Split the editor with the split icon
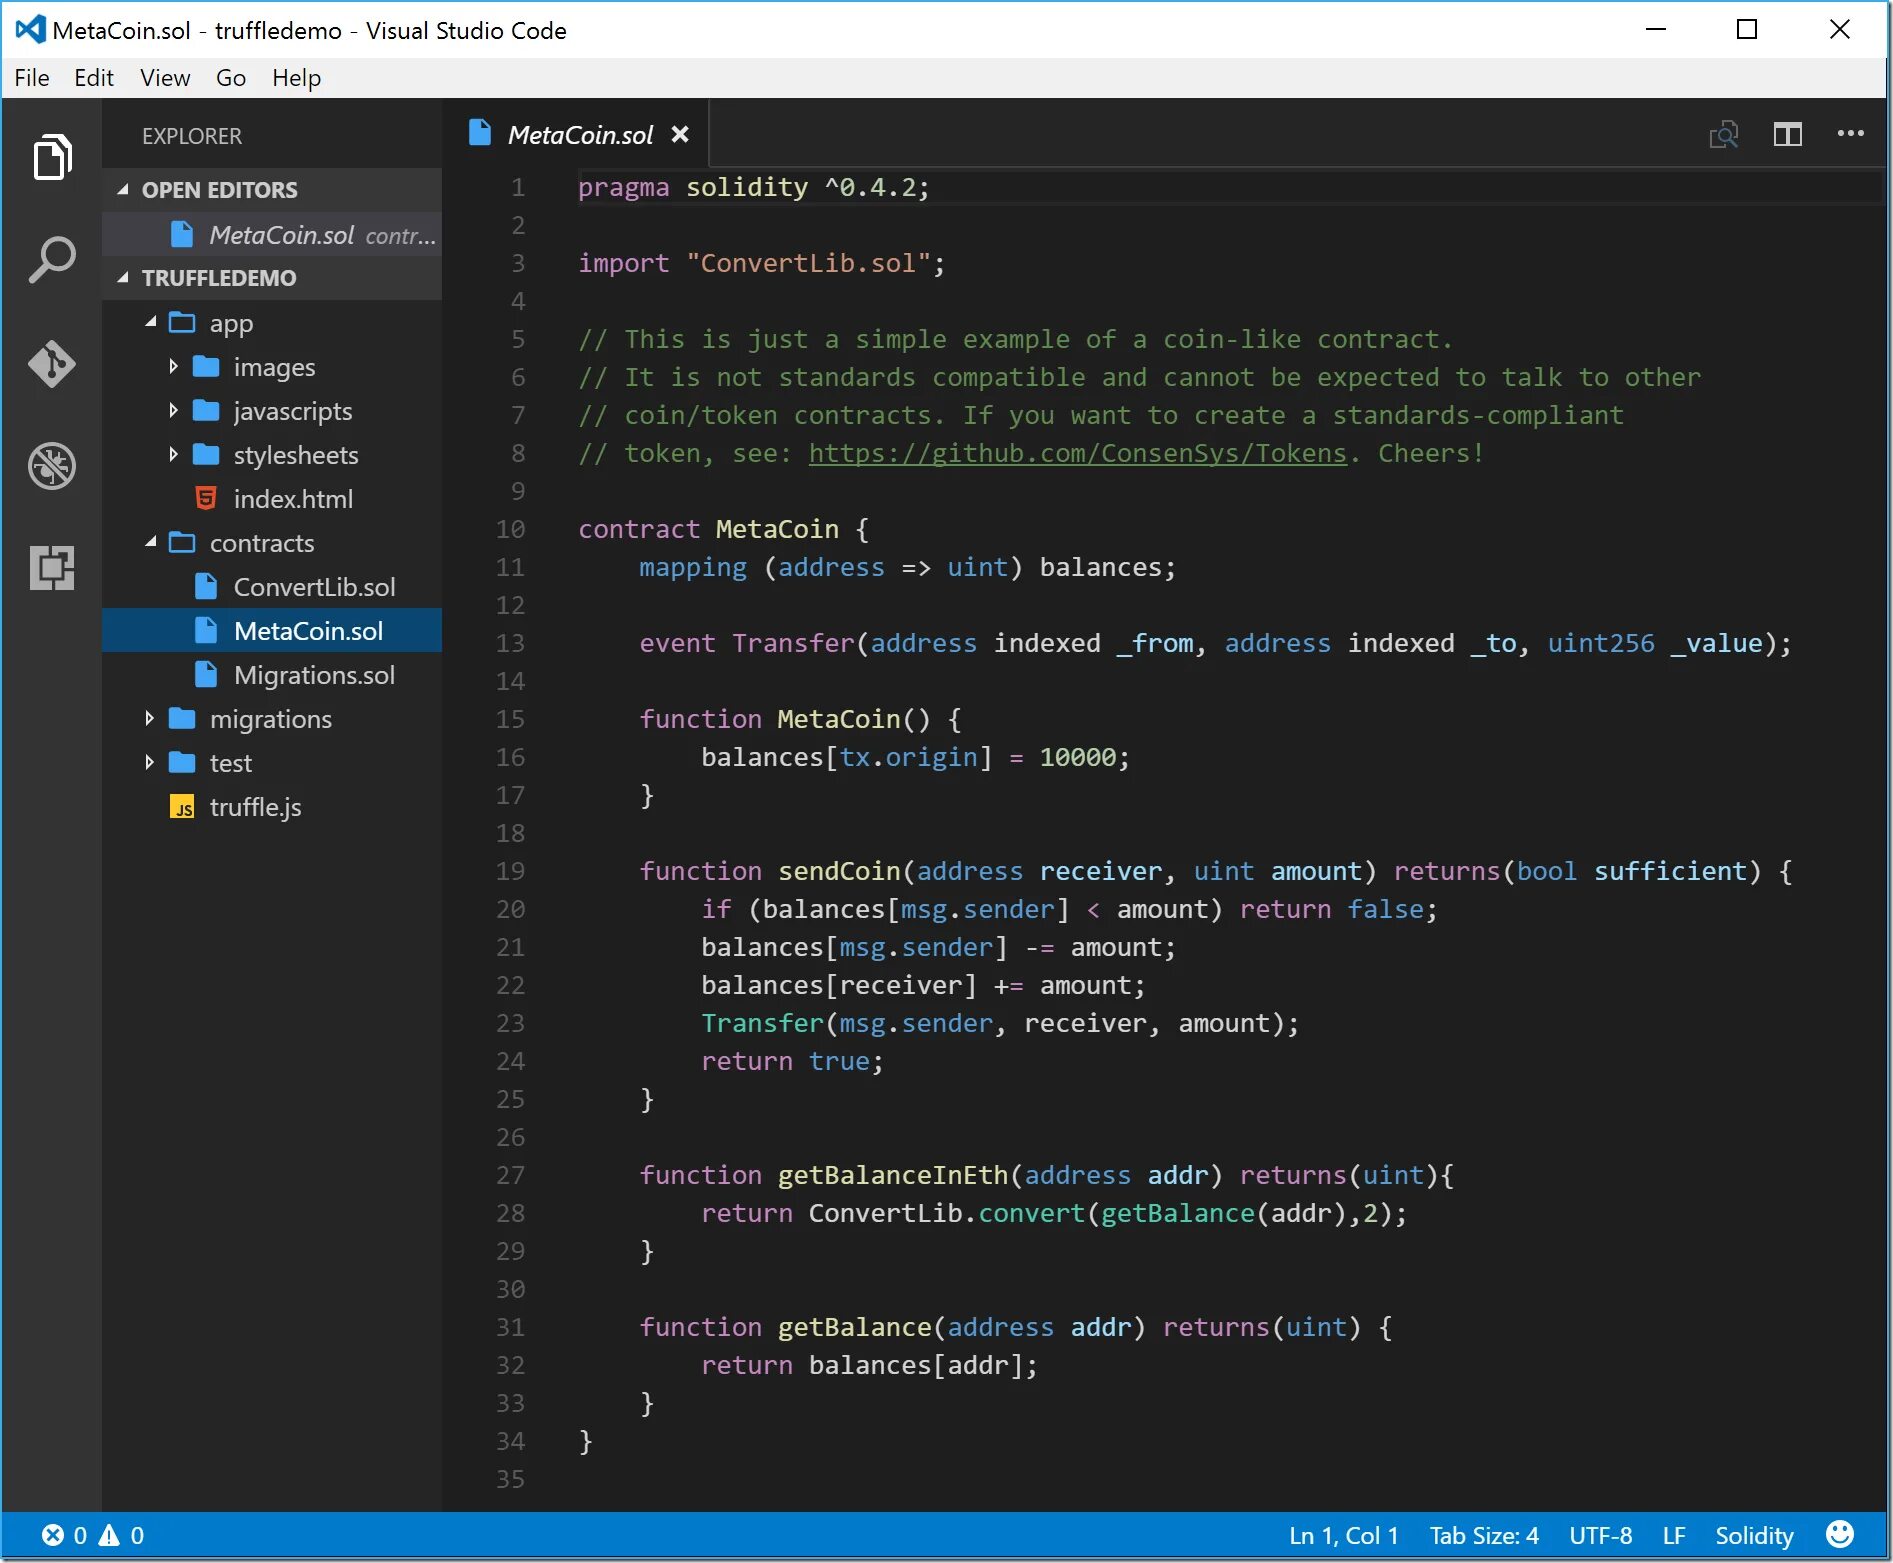Viewport: 1893px width, 1563px height. (x=1788, y=134)
